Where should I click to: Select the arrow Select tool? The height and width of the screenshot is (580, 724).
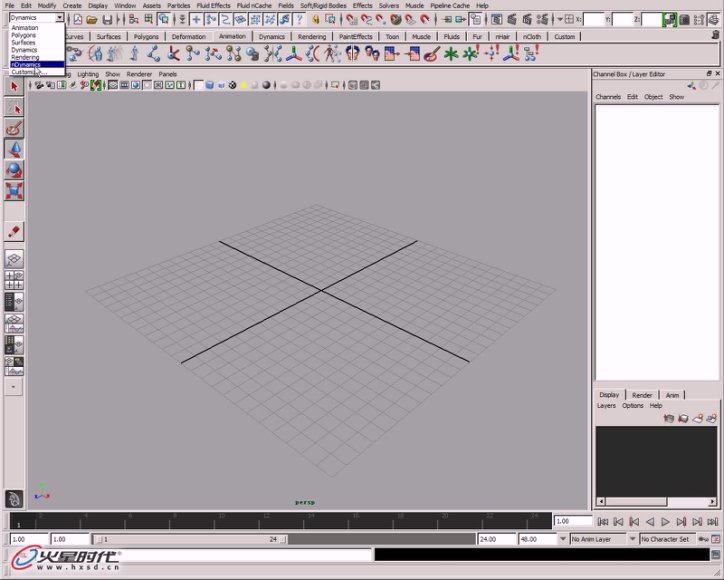click(14, 86)
